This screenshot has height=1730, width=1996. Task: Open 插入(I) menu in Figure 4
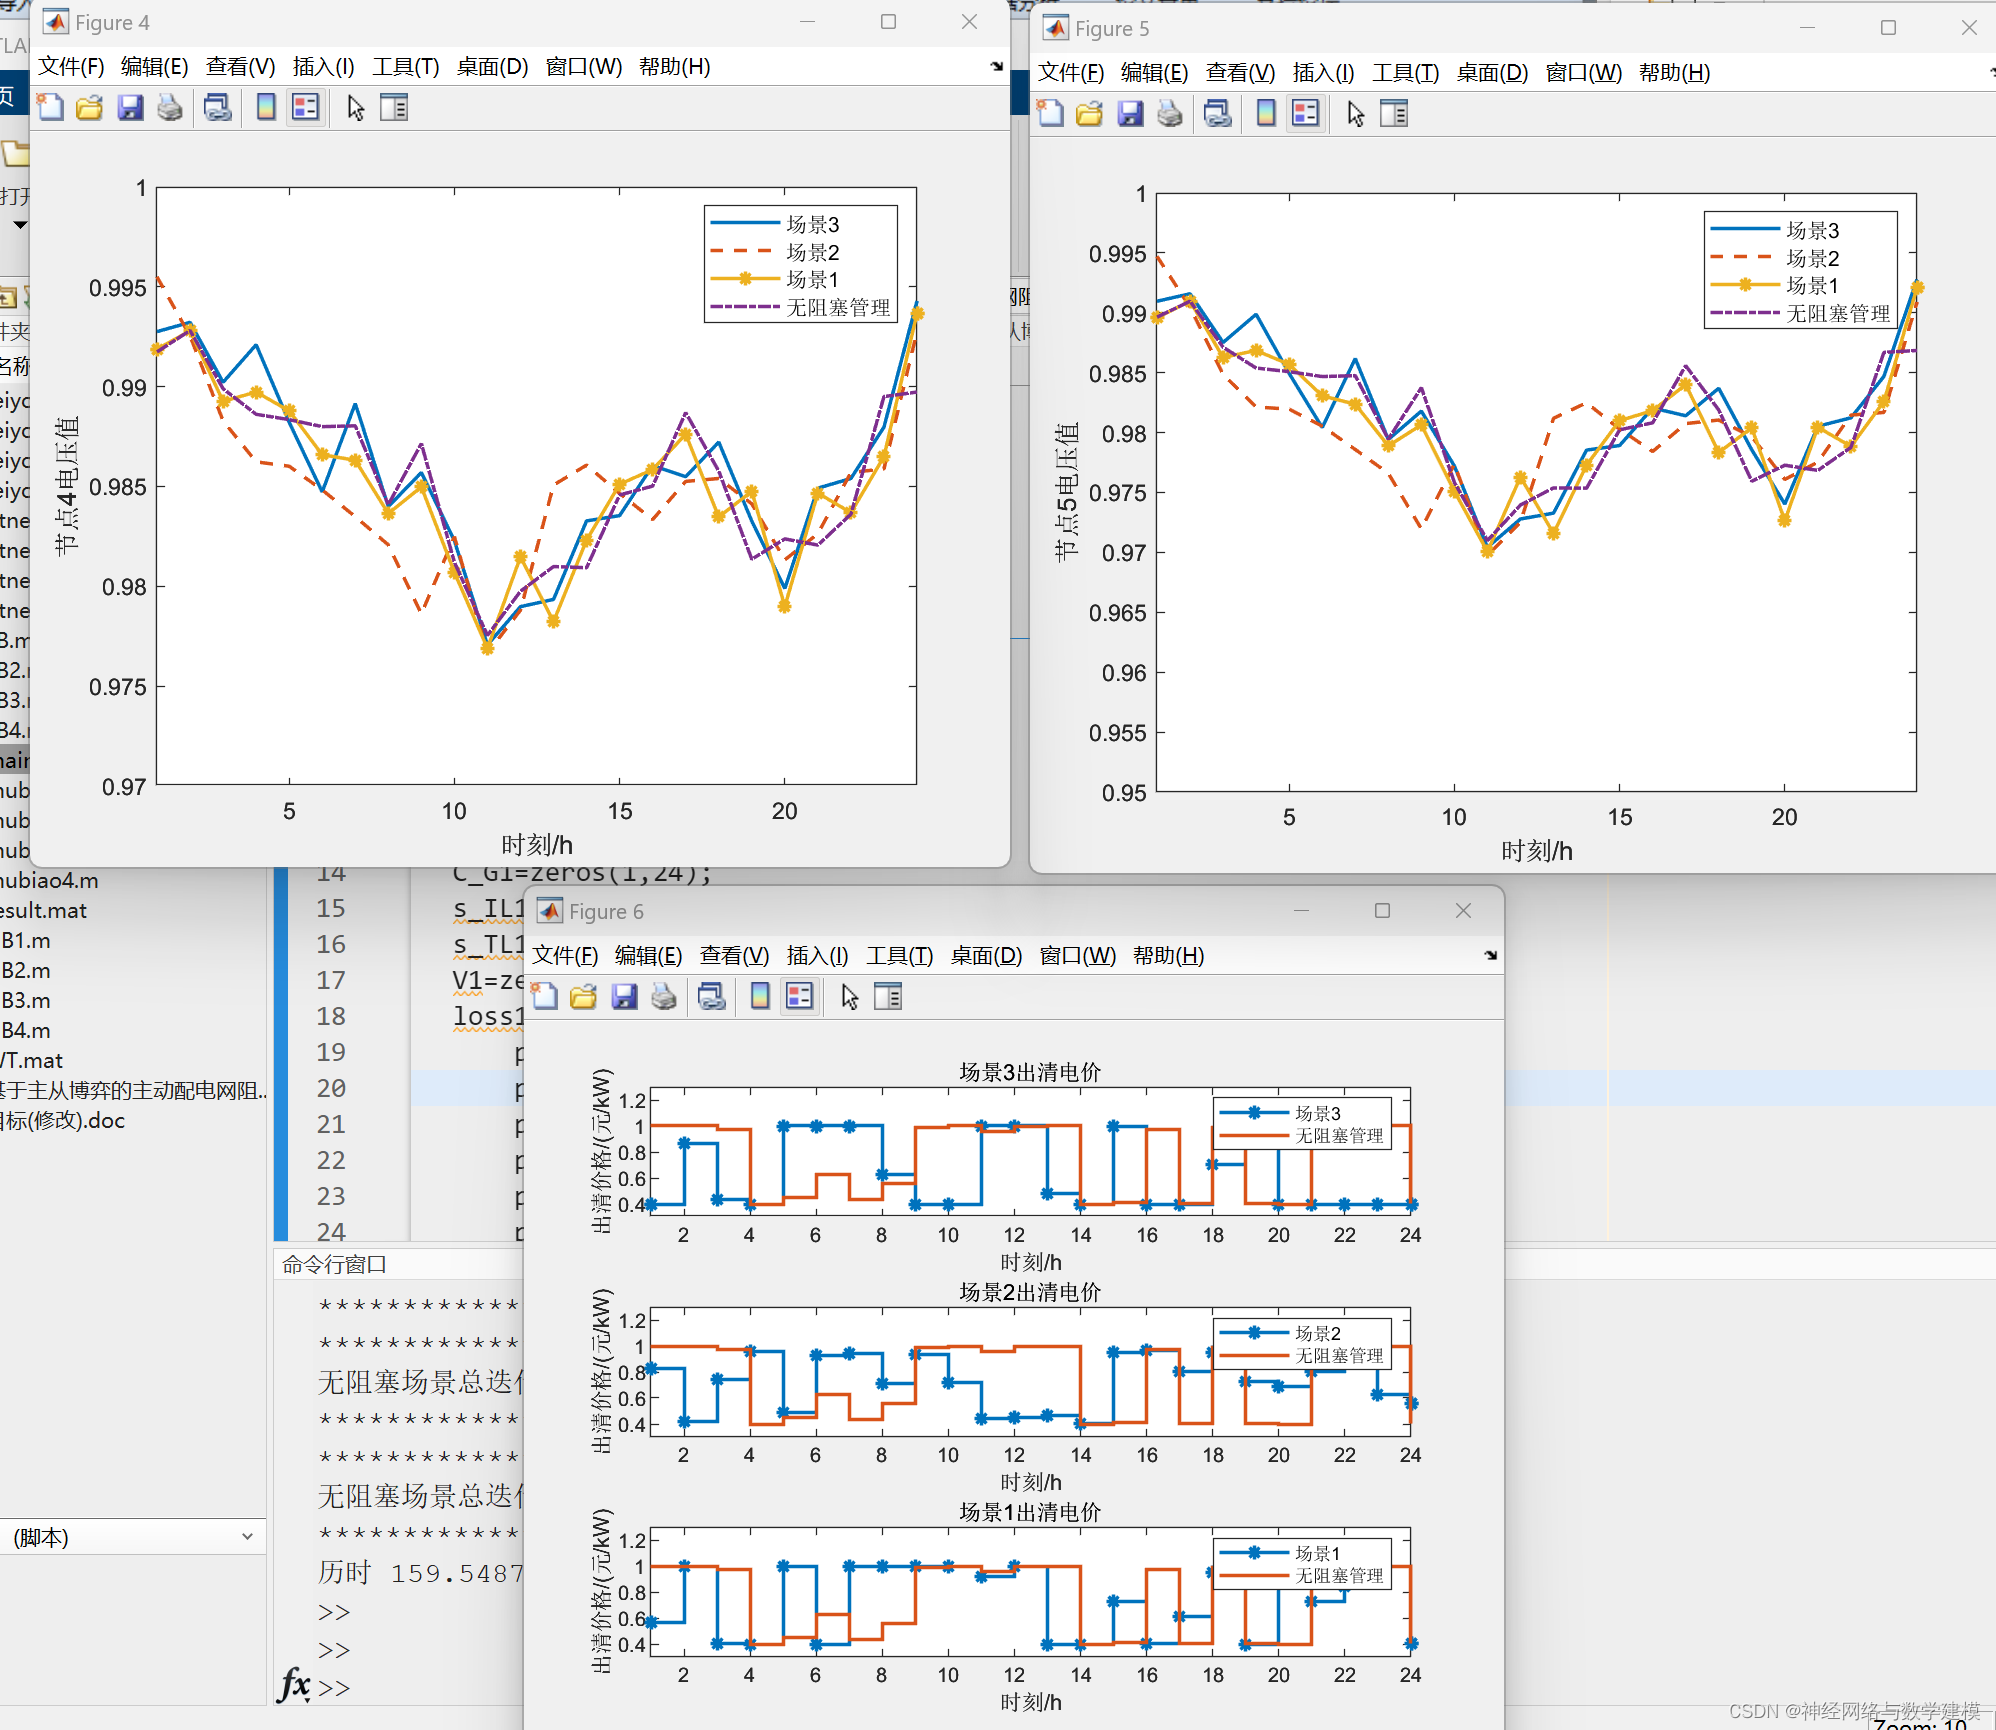[323, 67]
